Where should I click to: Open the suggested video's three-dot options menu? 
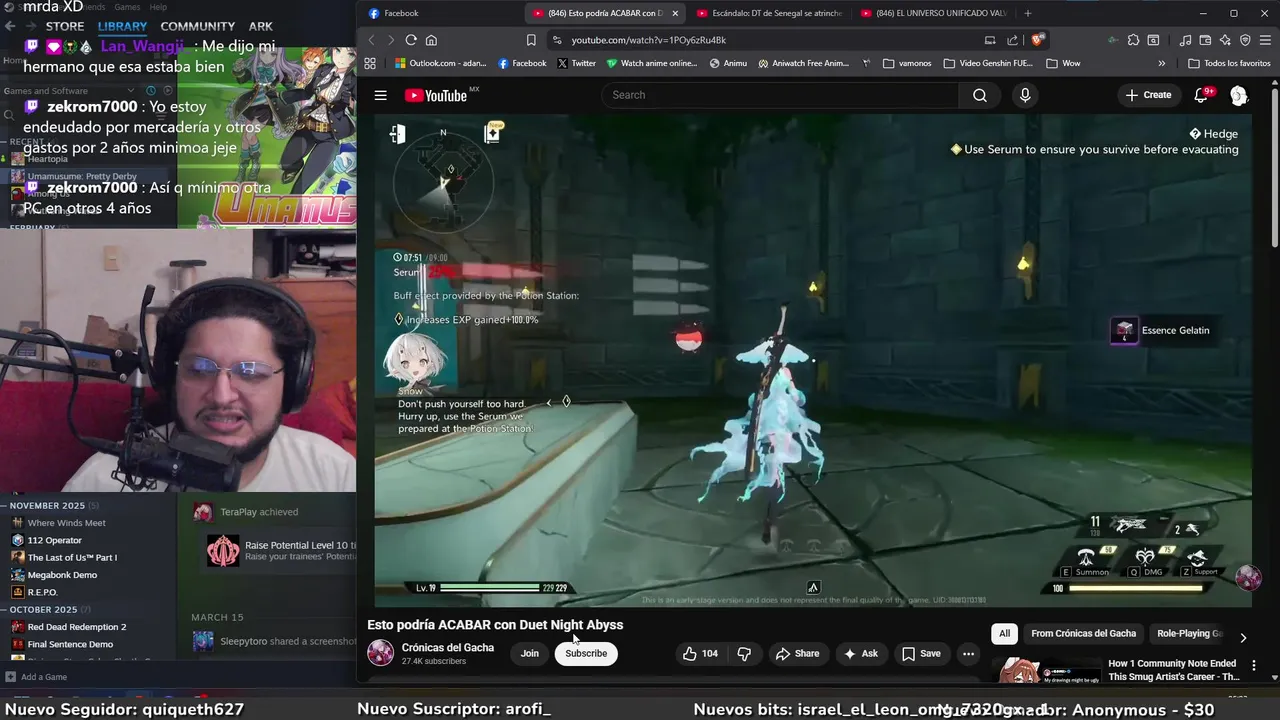1253,665
